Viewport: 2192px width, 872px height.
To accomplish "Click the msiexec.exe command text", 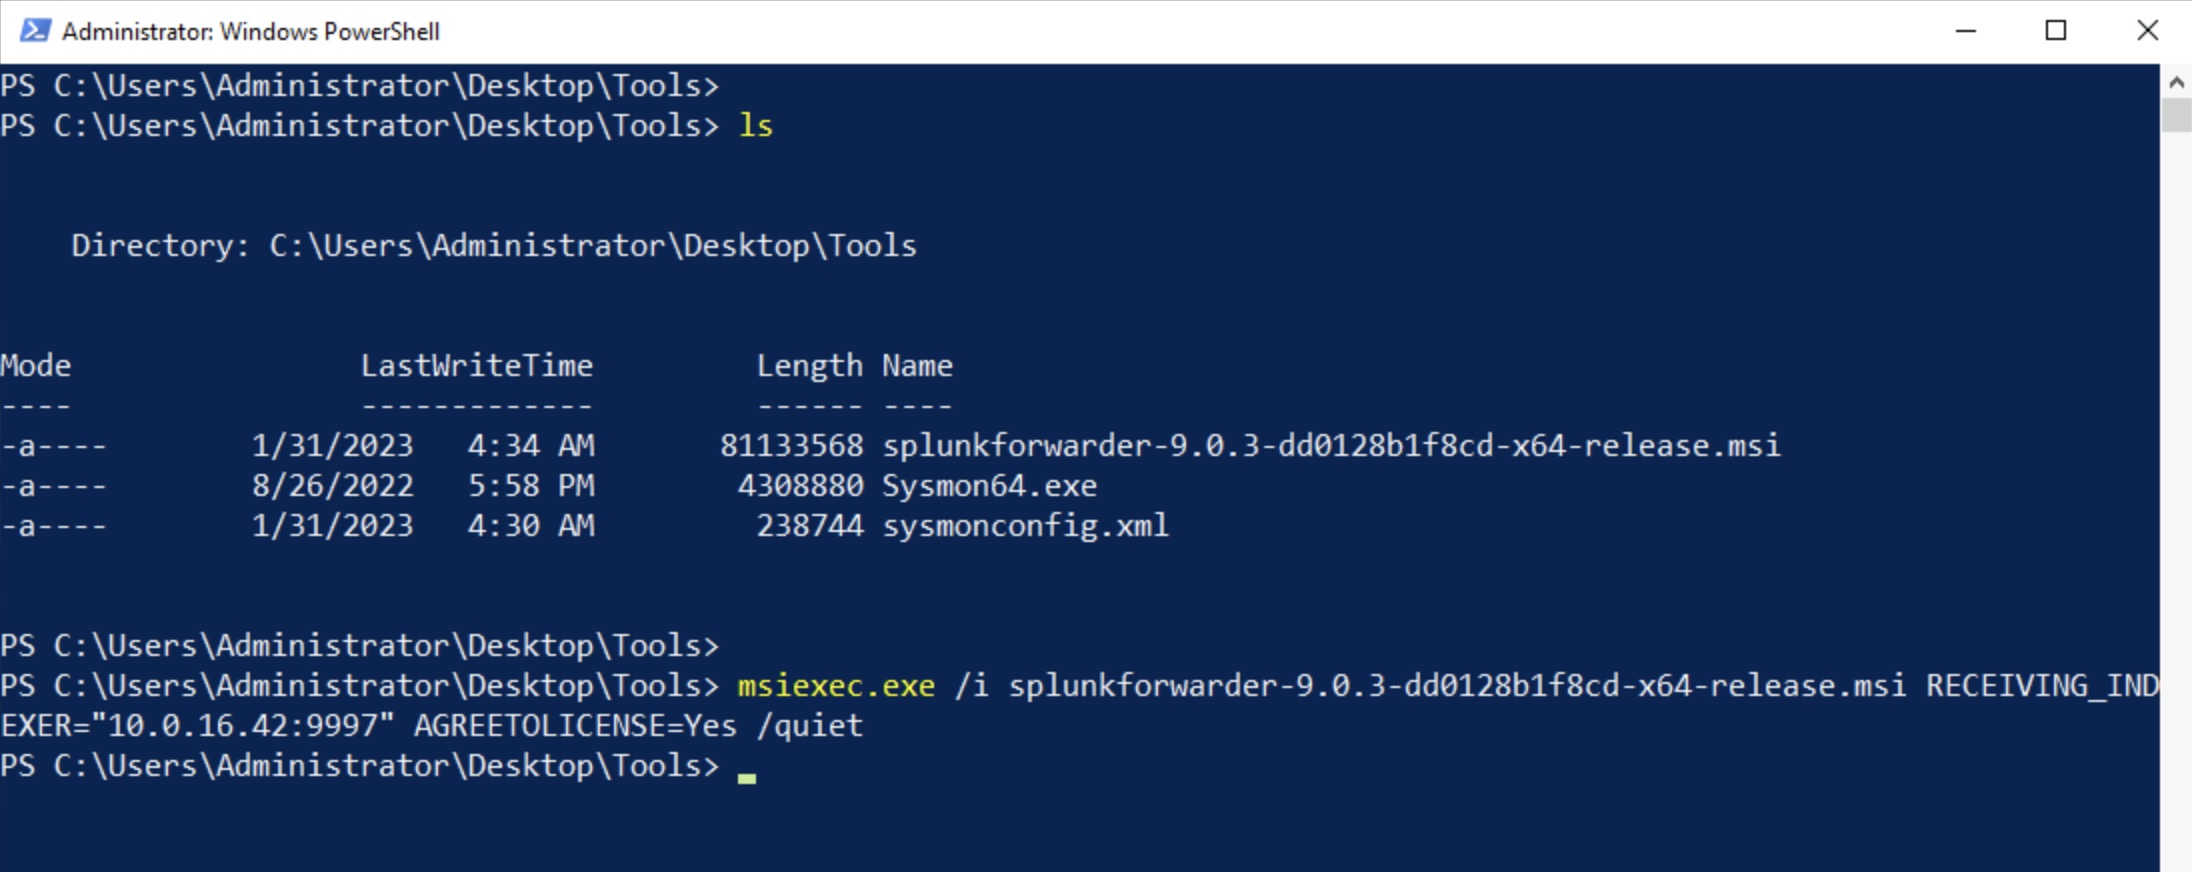I will (x=836, y=686).
